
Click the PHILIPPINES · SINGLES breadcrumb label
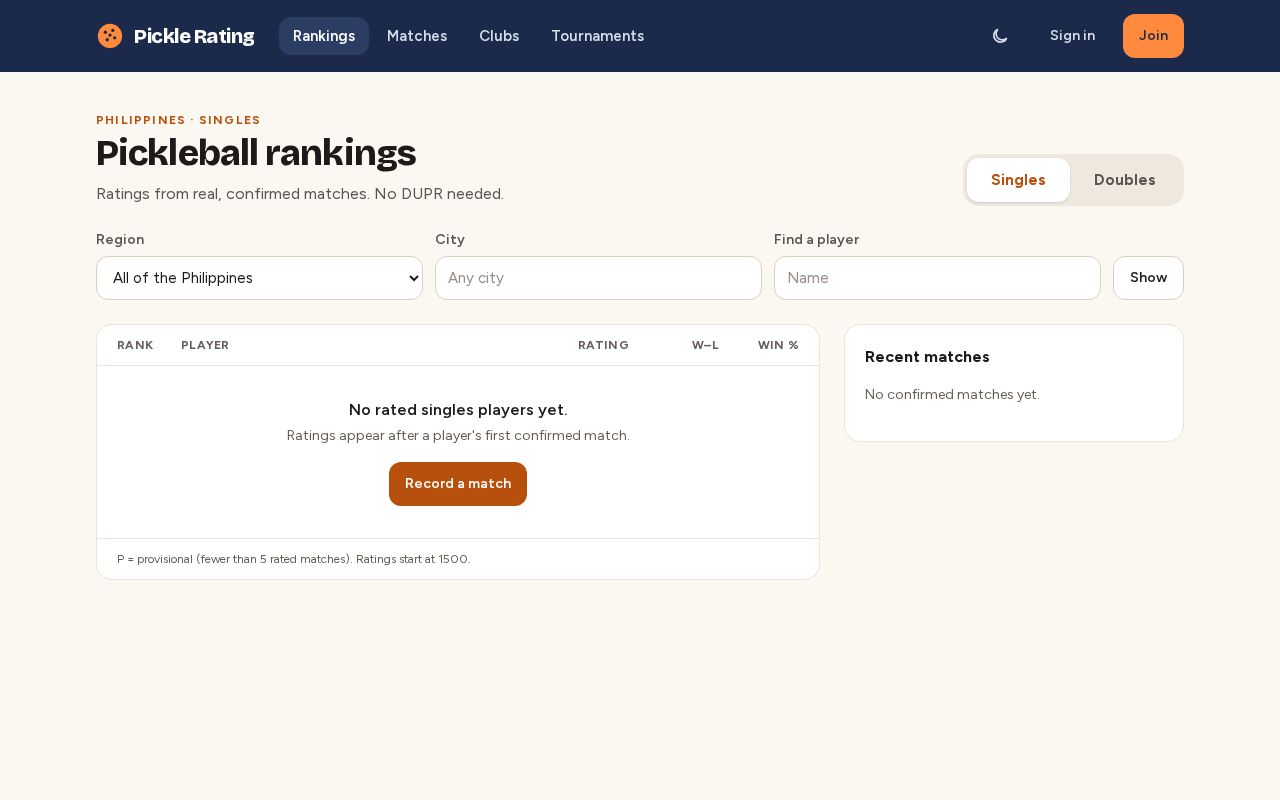point(178,120)
